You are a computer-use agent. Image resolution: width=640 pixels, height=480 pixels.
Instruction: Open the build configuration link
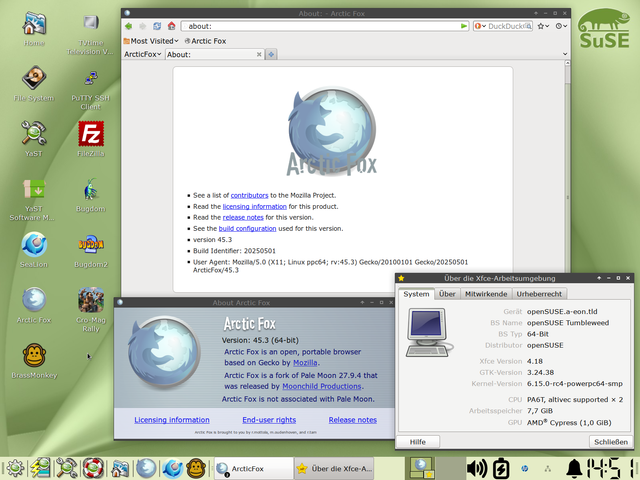pos(247,229)
